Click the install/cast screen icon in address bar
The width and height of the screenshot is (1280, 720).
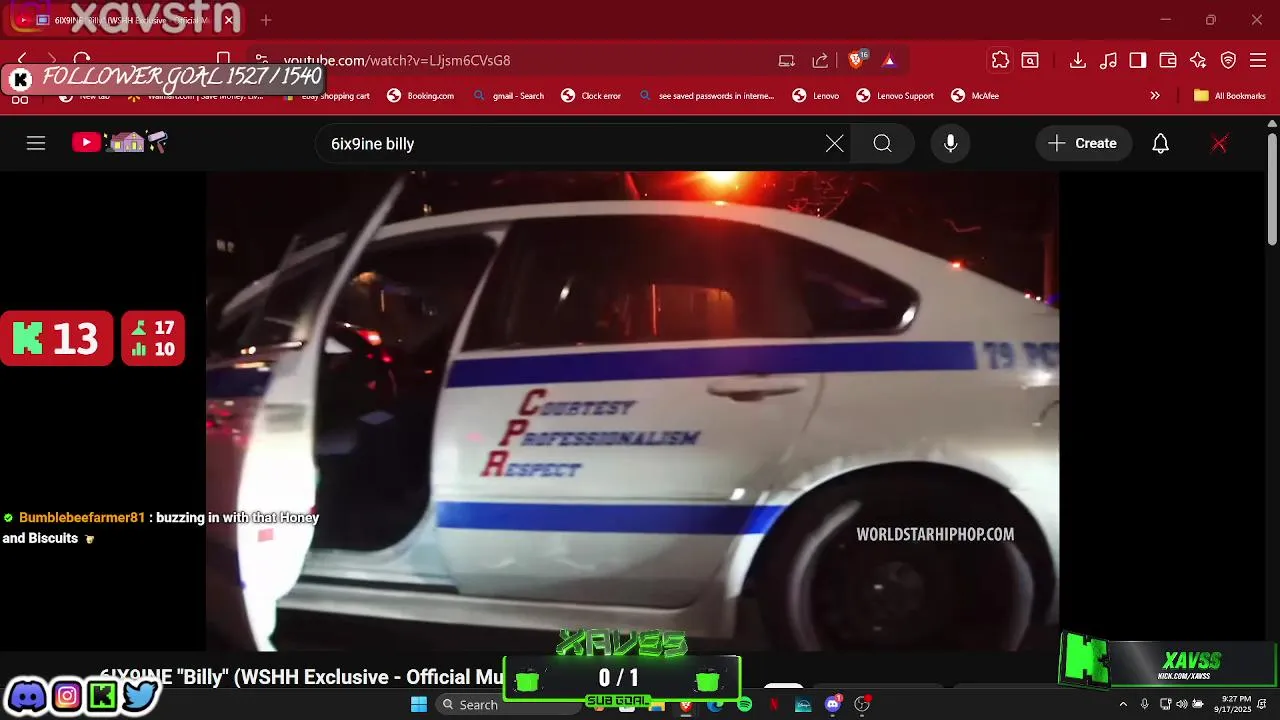point(787,60)
